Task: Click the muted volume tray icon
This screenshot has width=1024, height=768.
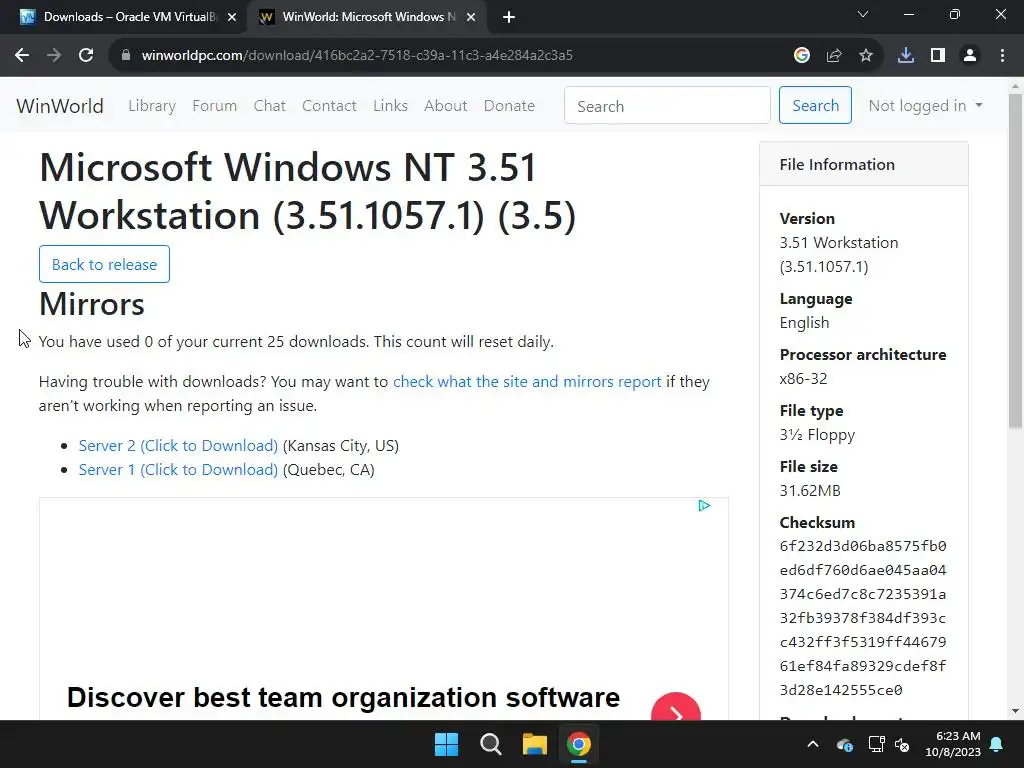Action: (x=903, y=744)
